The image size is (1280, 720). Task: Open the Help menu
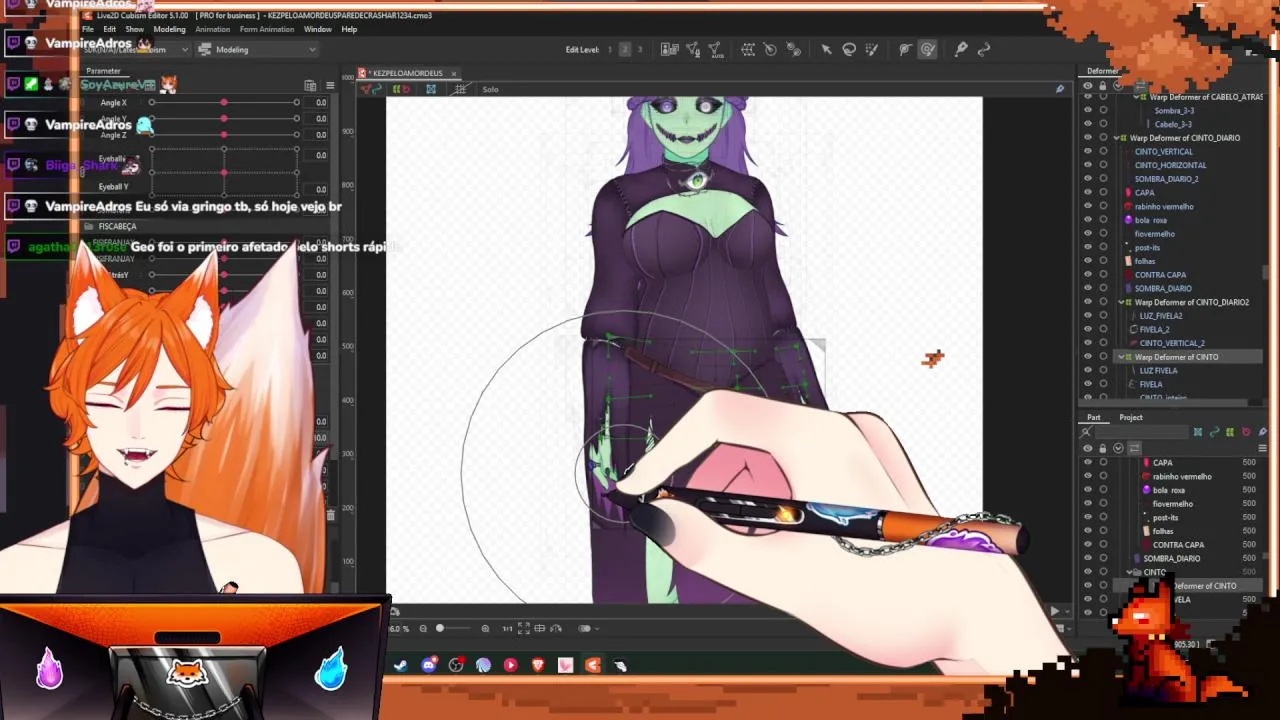[x=349, y=29]
